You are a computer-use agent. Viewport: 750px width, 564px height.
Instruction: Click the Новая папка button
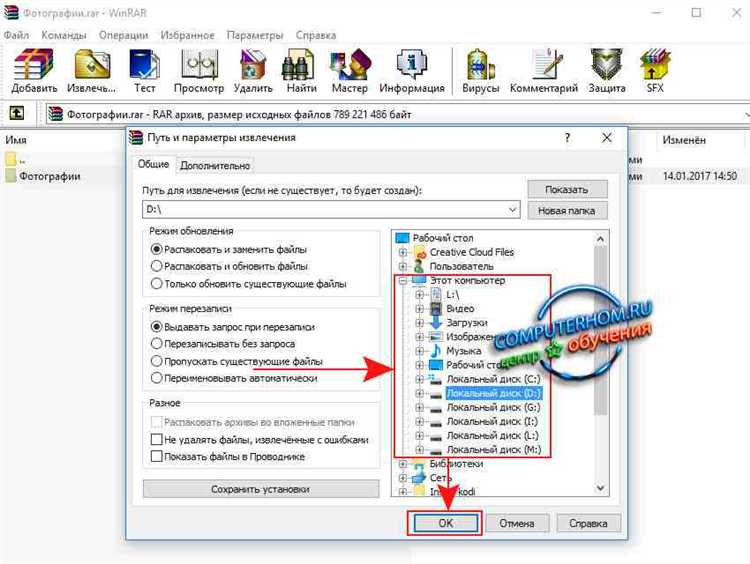567,210
